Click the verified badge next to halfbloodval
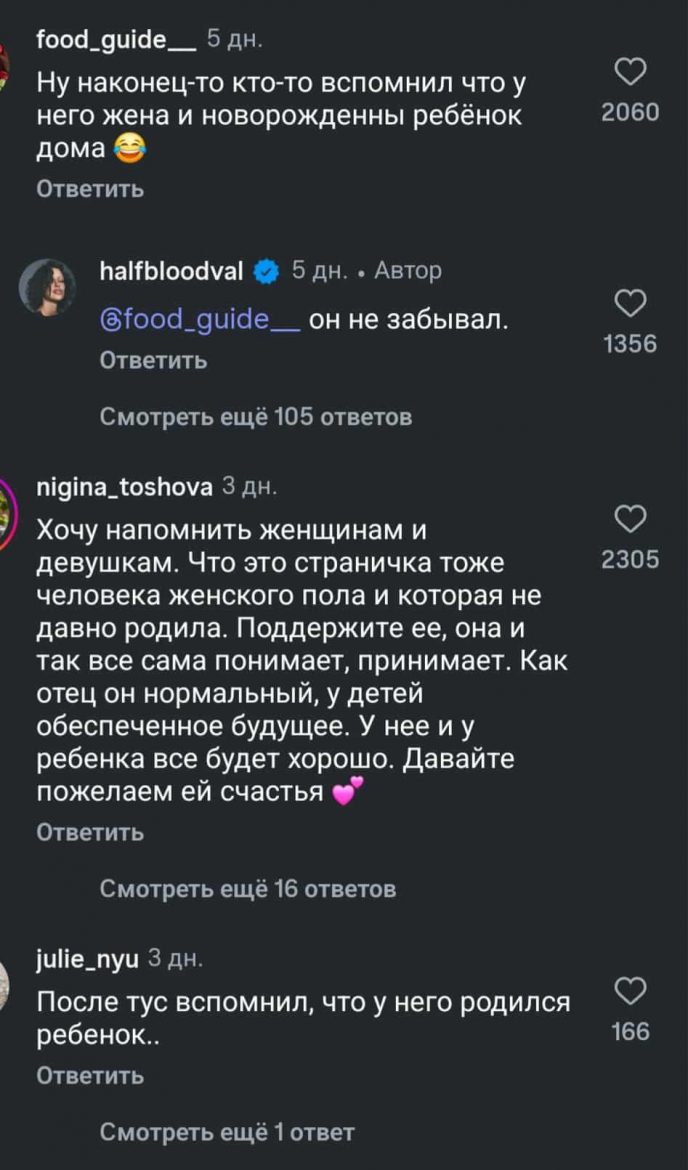 [266, 271]
